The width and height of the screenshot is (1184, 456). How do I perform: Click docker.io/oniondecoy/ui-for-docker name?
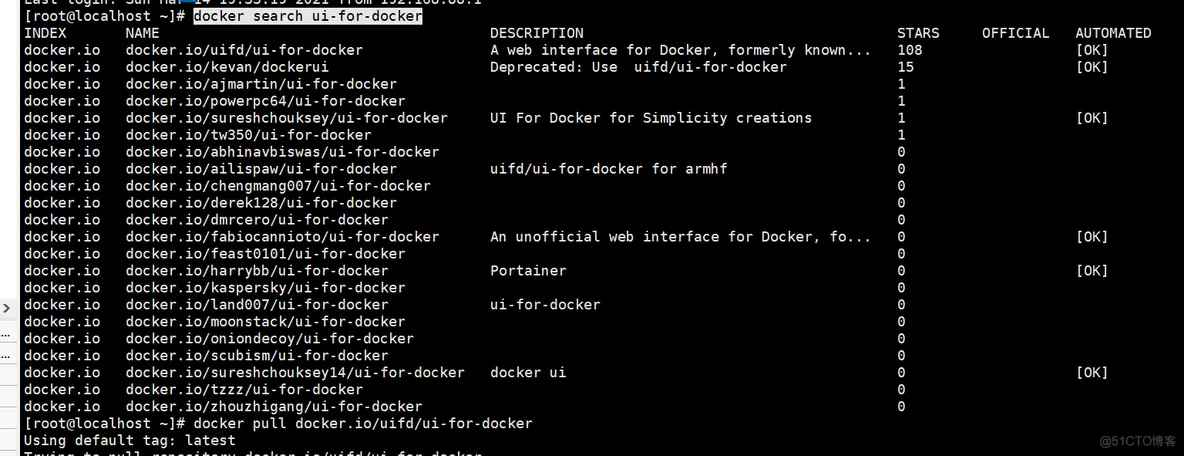pyautogui.click(x=270, y=339)
